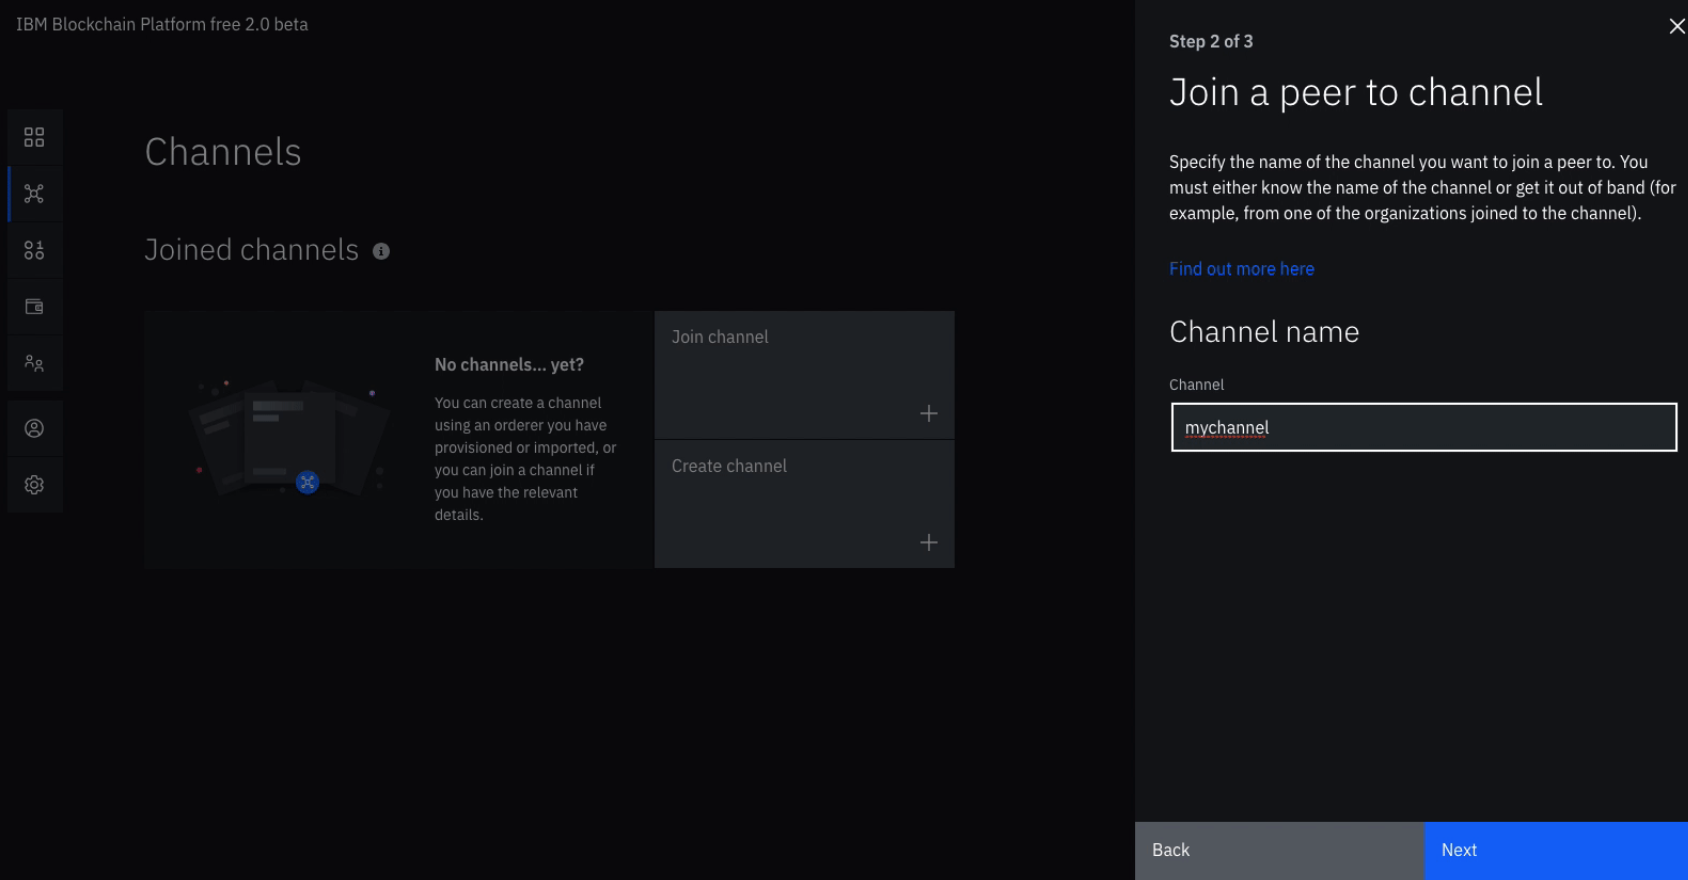Click the No channels illustration
The image size is (1688, 880).
tap(290, 438)
